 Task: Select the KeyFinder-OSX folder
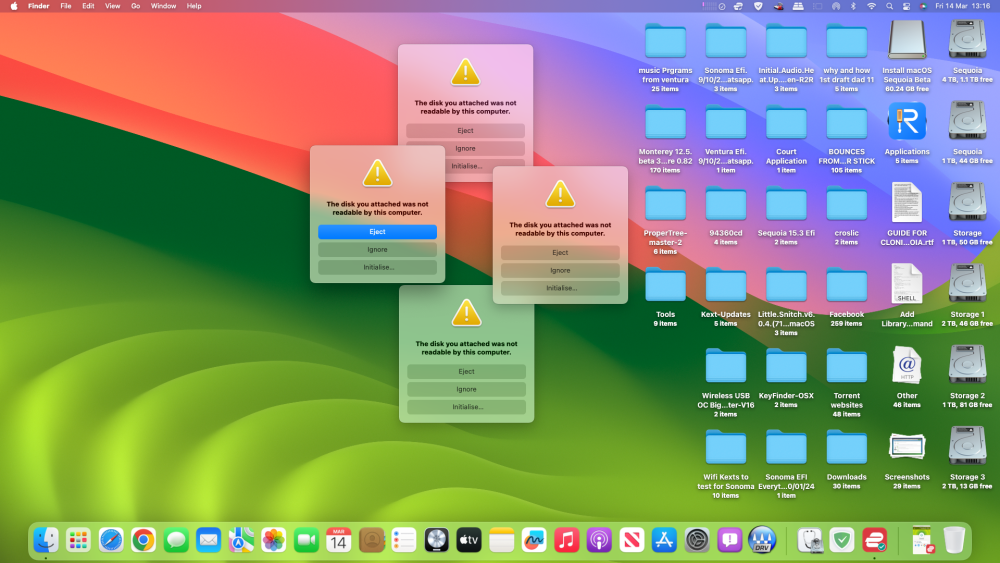[x=786, y=367]
